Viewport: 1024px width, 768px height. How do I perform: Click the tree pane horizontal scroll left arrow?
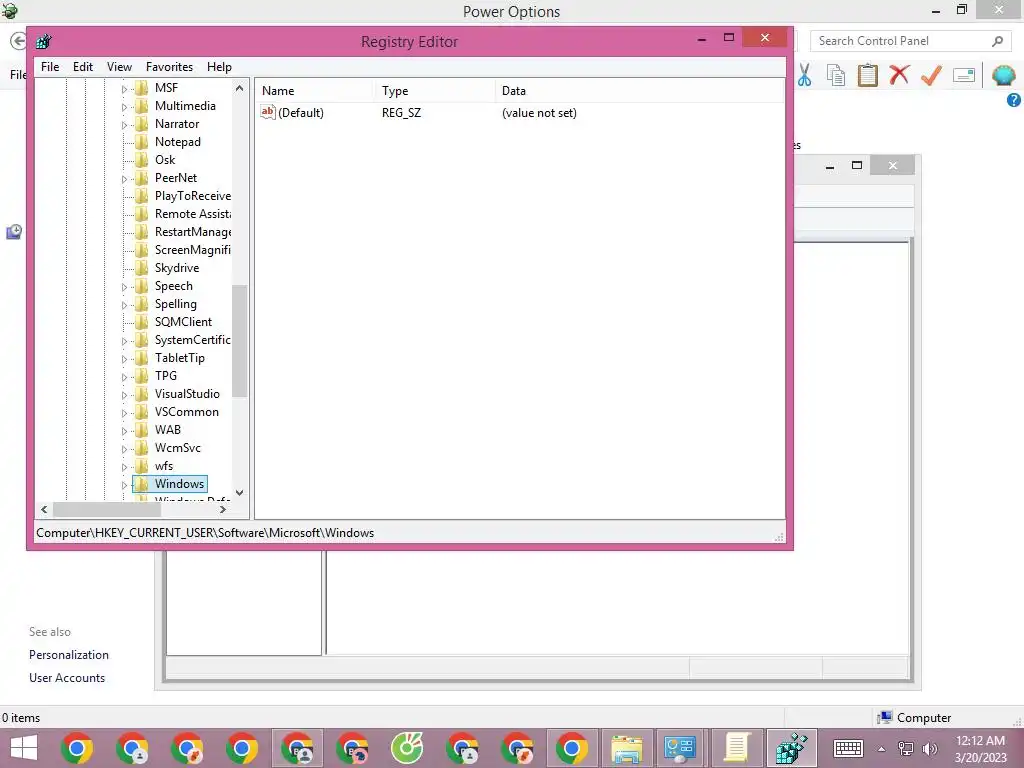coord(44,509)
